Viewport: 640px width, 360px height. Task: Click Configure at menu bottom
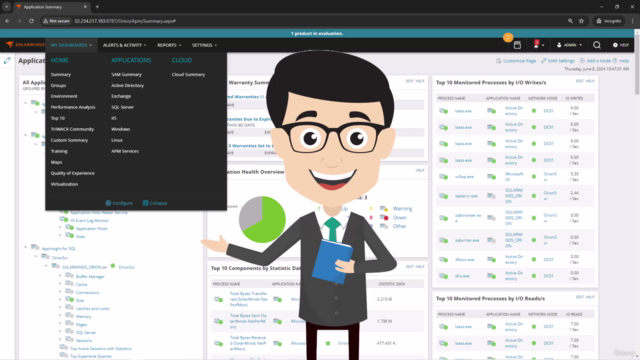(x=119, y=203)
